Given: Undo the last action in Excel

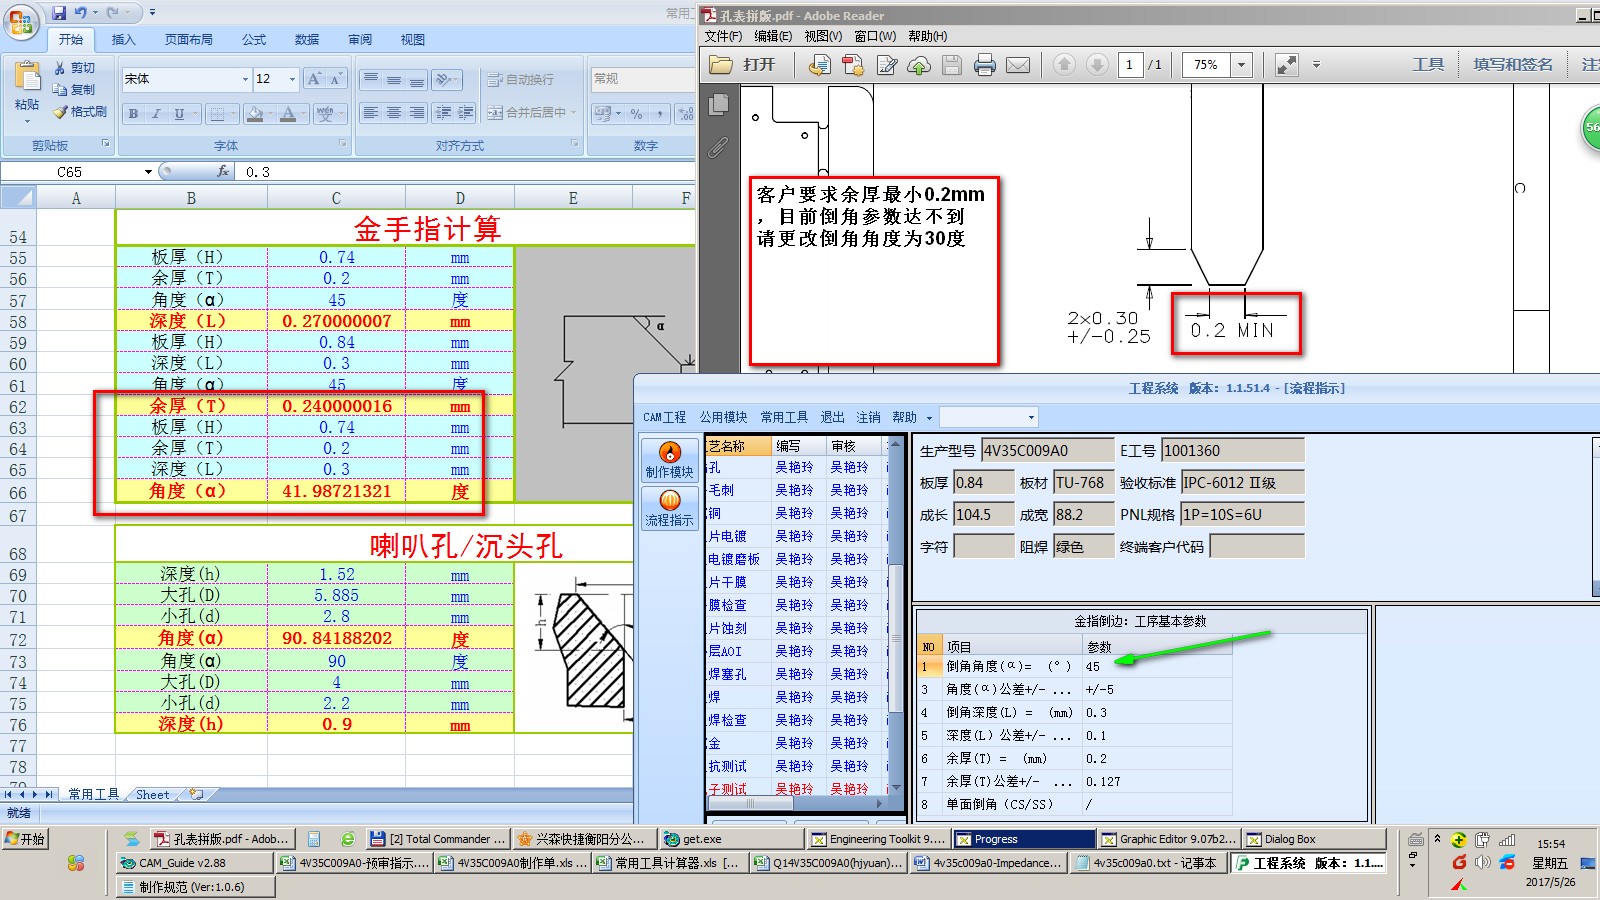Looking at the screenshot, I should [x=80, y=13].
